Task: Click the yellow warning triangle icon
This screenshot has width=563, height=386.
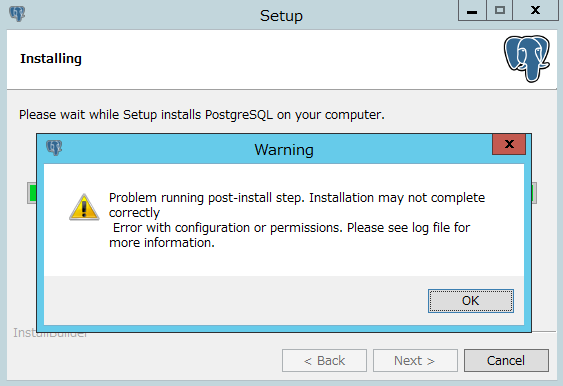Action: pos(84,207)
